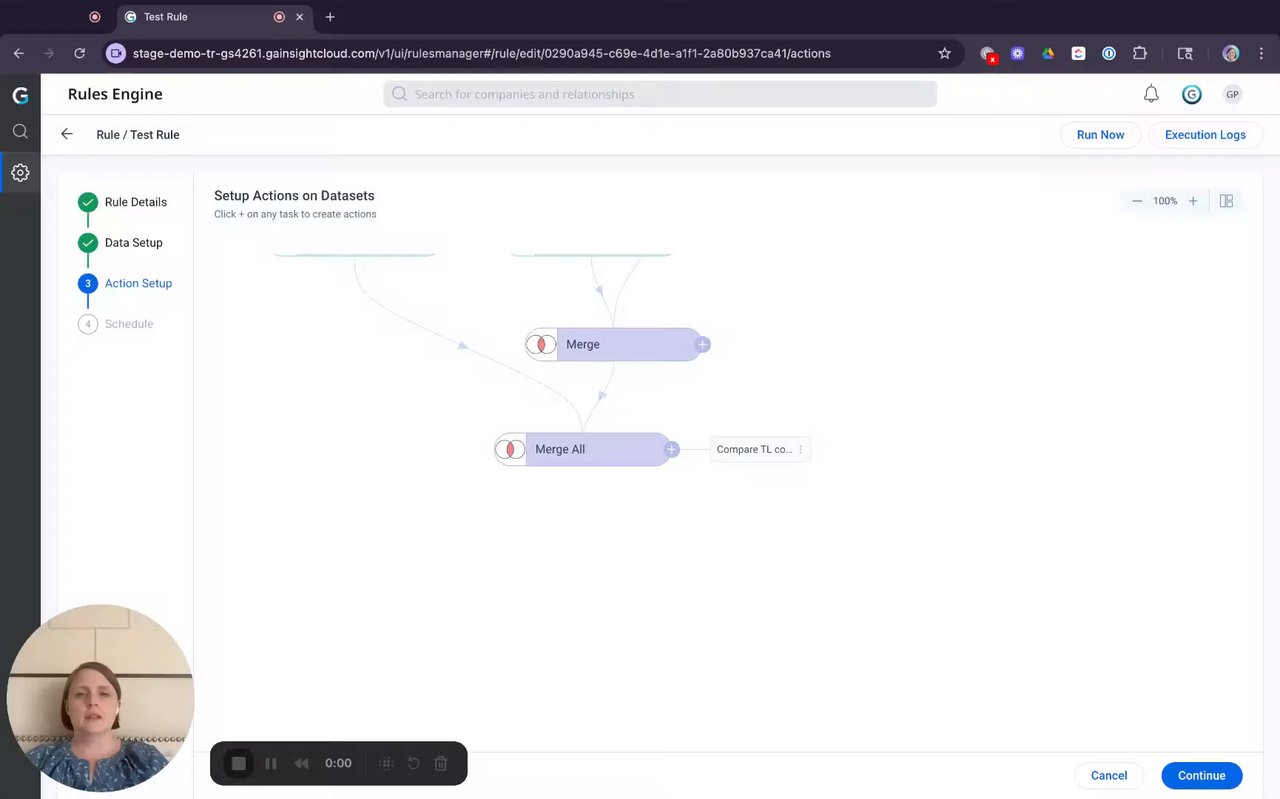Click the Gainsight G logo in sidebar

coord(20,95)
